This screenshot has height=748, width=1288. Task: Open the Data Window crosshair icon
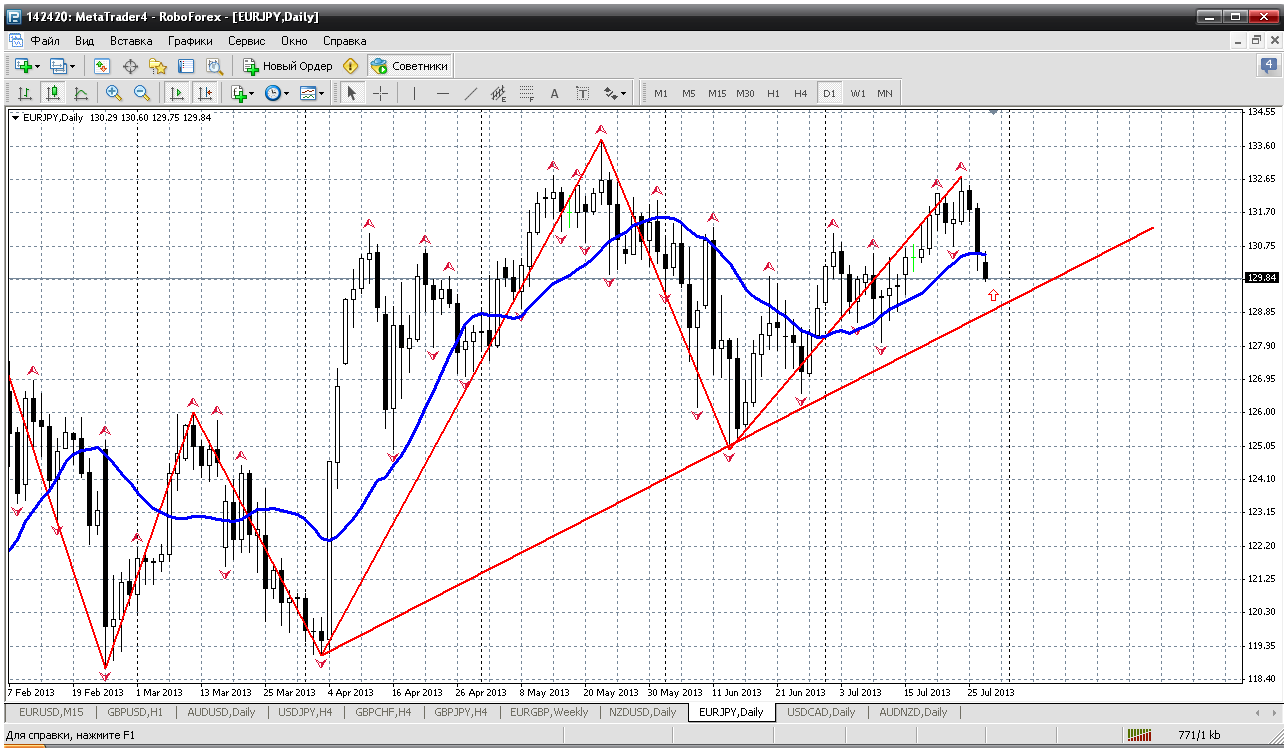click(130, 66)
